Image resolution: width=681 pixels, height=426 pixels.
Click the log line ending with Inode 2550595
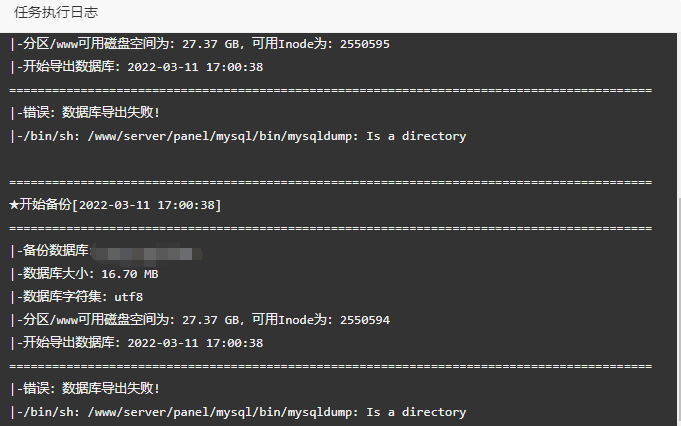[200, 44]
